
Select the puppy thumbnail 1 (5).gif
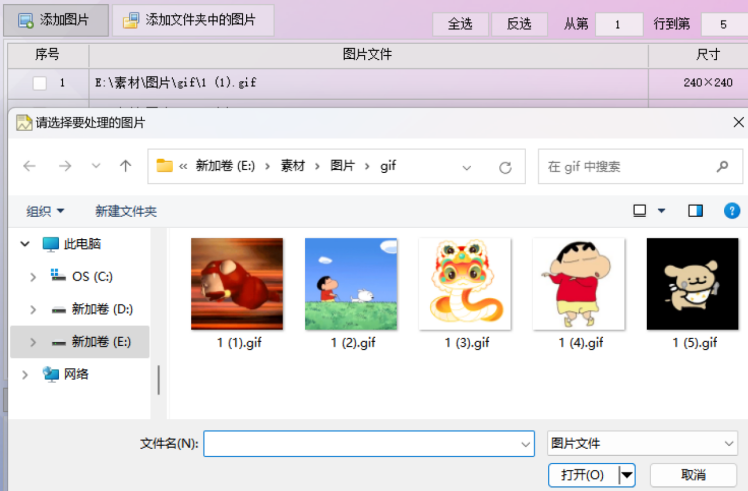coord(693,284)
